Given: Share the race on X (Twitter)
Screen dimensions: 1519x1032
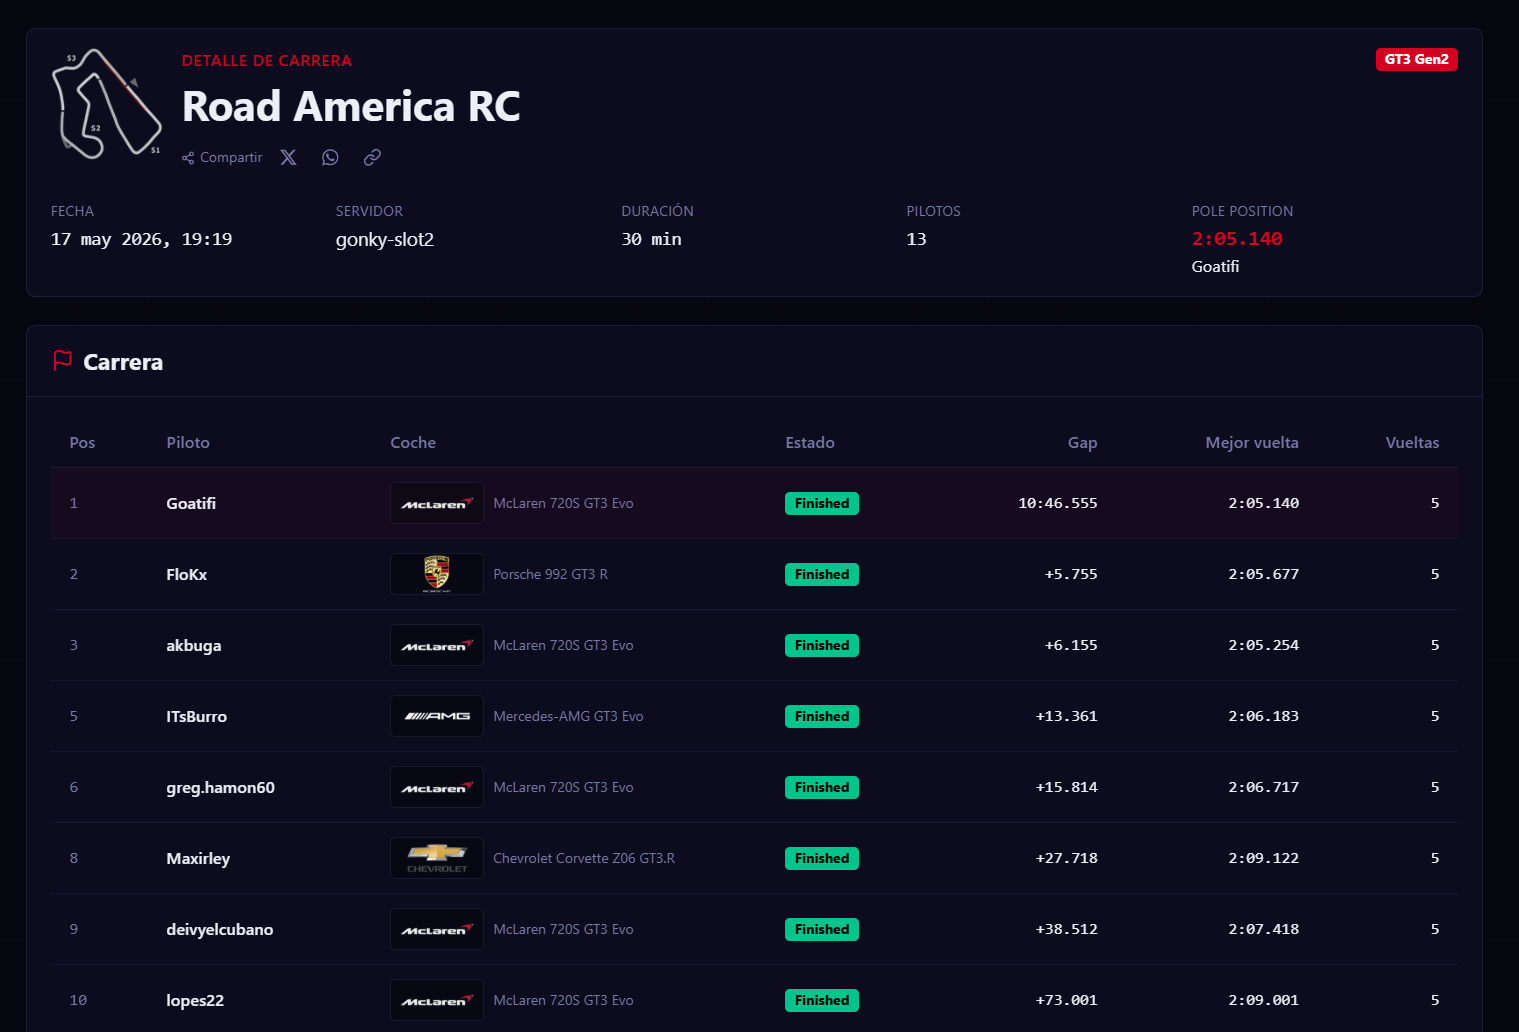Looking at the screenshot, I should [288, 157].
